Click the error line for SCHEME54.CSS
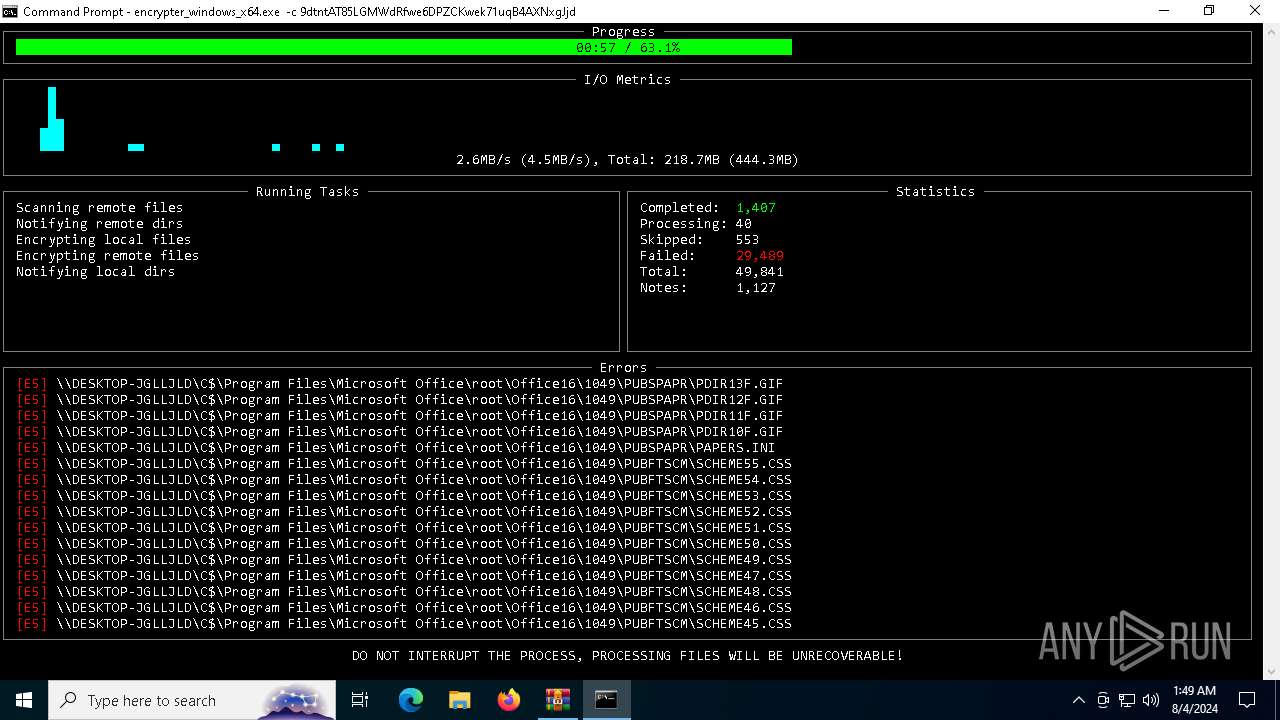Image resolution: width=1280 pixels, height=720 pixels. 404,480
